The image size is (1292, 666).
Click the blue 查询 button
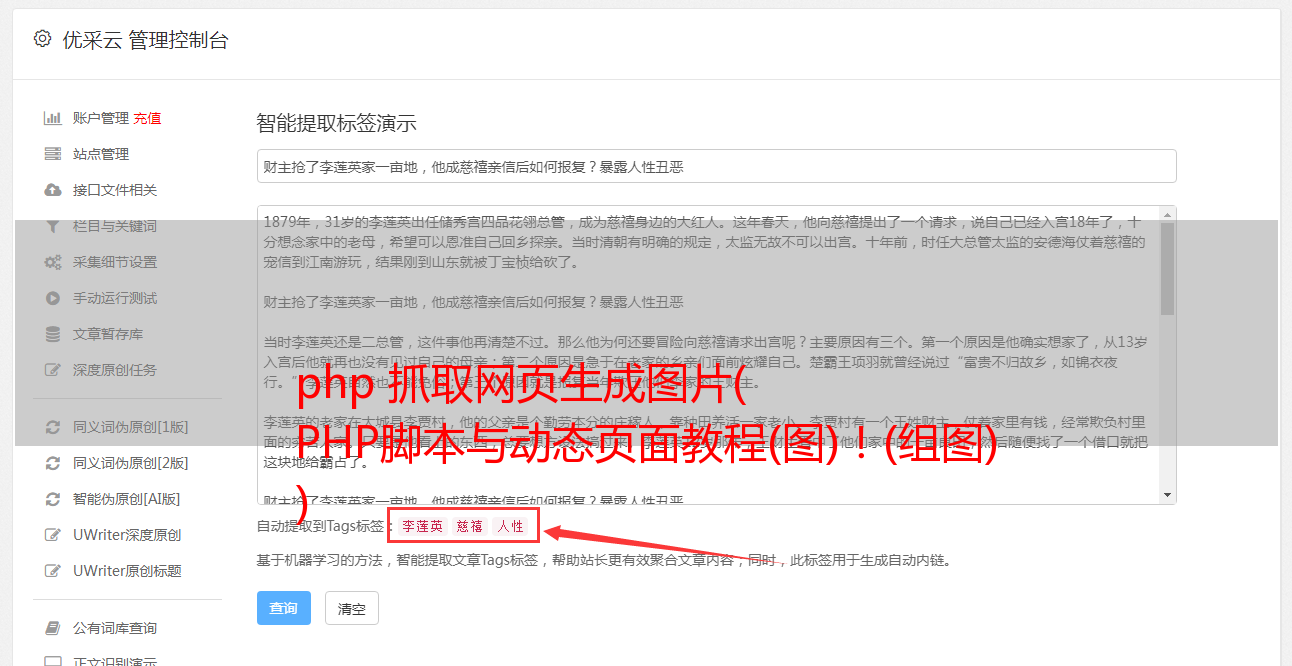[x=284, y=608]
